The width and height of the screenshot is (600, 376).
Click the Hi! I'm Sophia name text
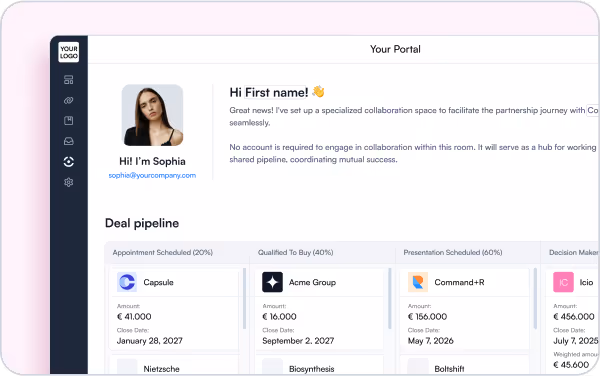point(152,161)
